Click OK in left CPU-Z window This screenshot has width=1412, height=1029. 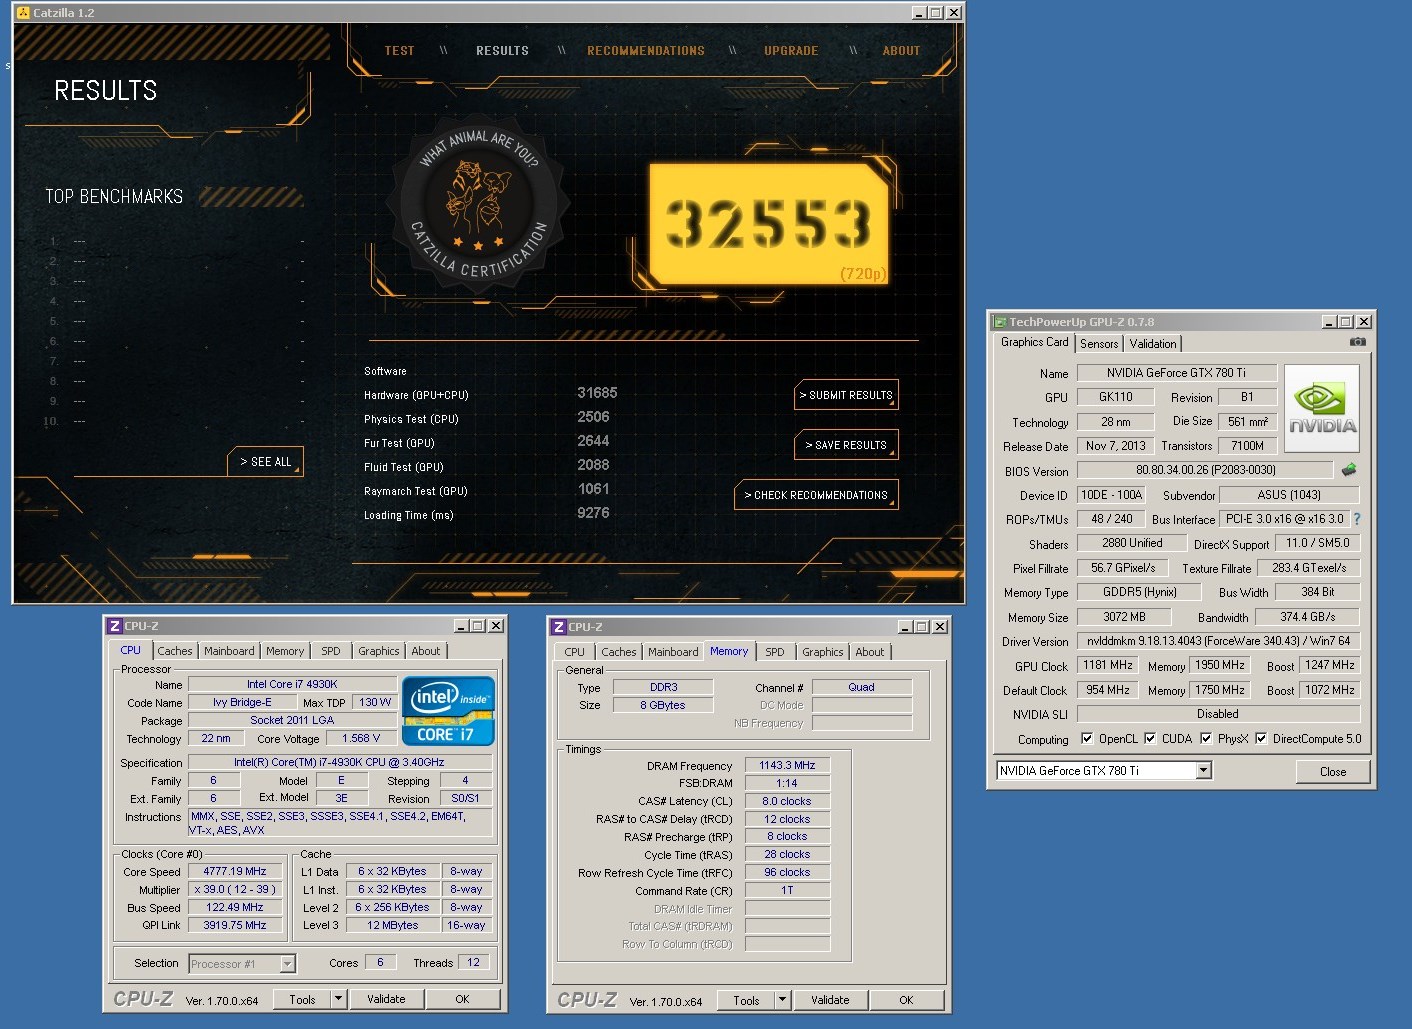click(462, 999)
